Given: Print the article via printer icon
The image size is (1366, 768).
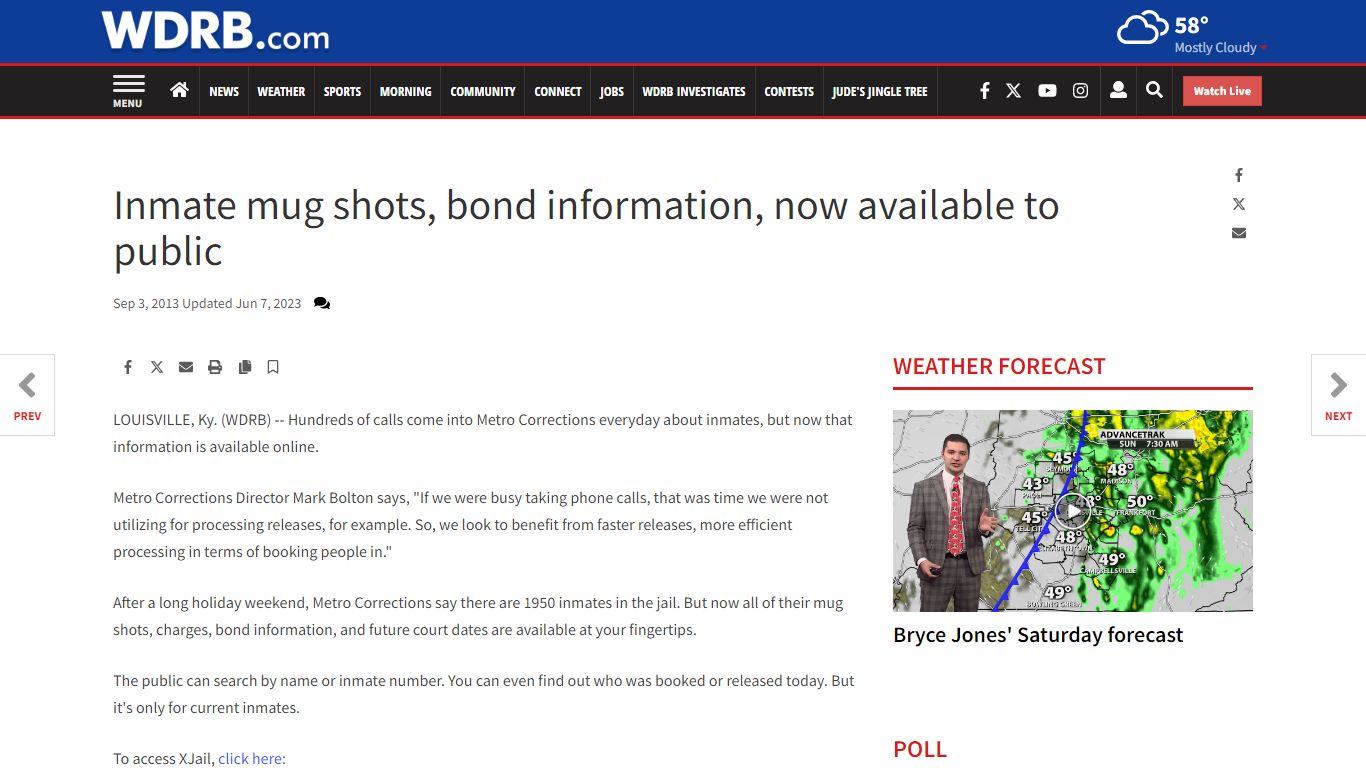Looking at the screenshot, I should 215,367.
